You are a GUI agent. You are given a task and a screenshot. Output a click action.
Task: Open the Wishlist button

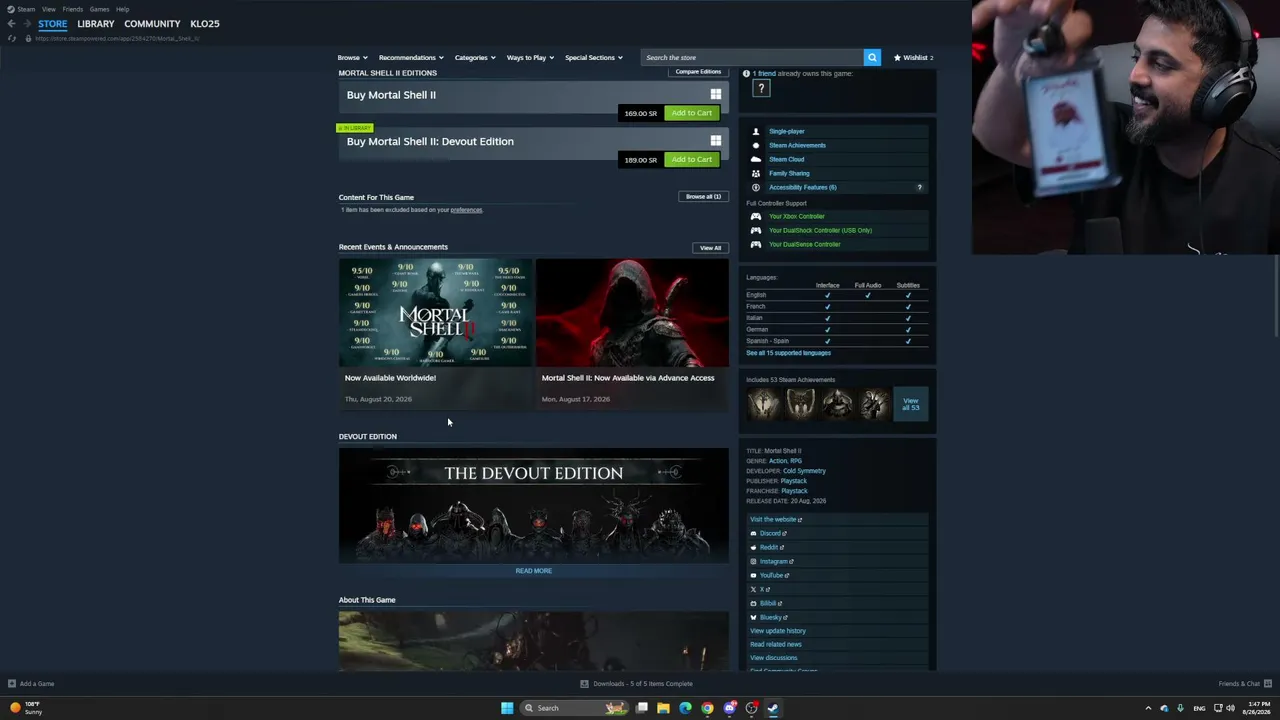click(x=913, y=58)
